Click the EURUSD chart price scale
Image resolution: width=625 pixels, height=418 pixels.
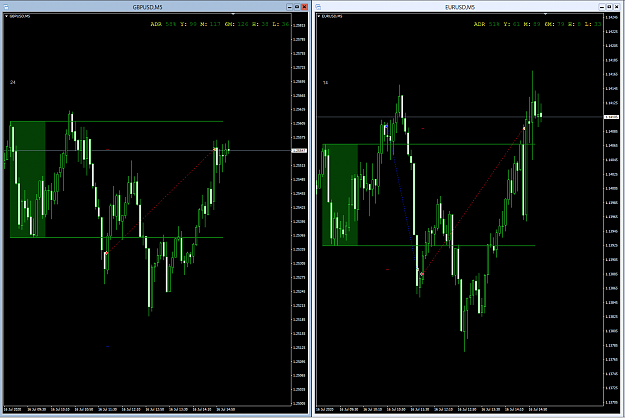pyautogui.click(x=611, y=210)
